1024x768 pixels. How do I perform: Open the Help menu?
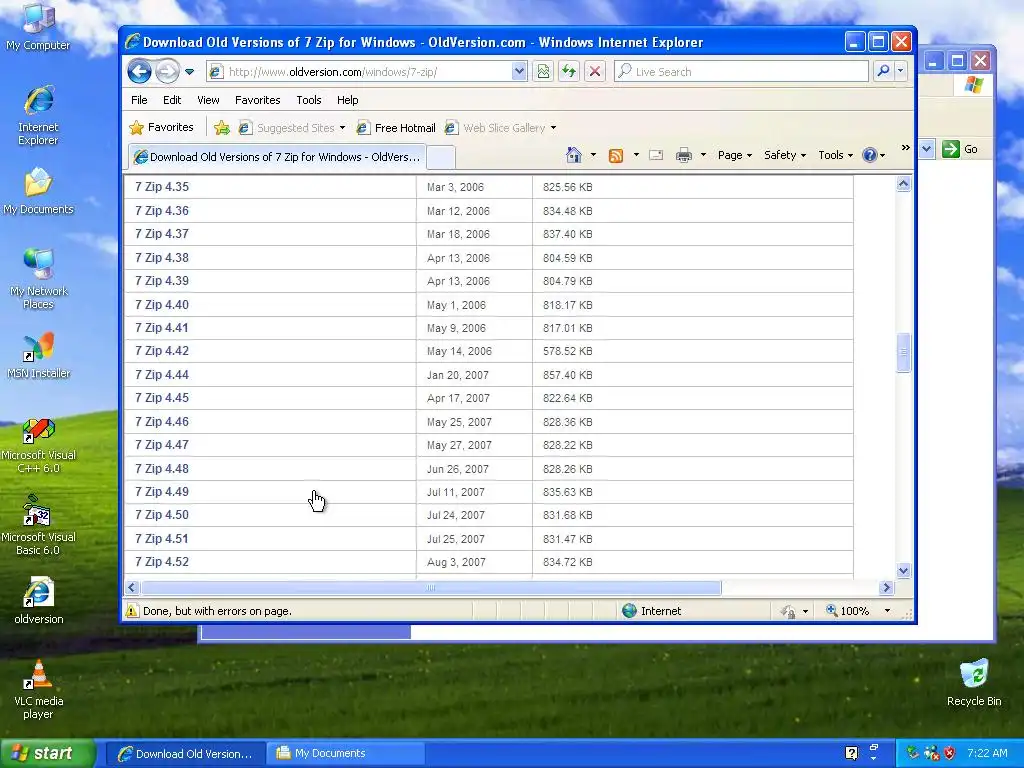pos(347,100)
